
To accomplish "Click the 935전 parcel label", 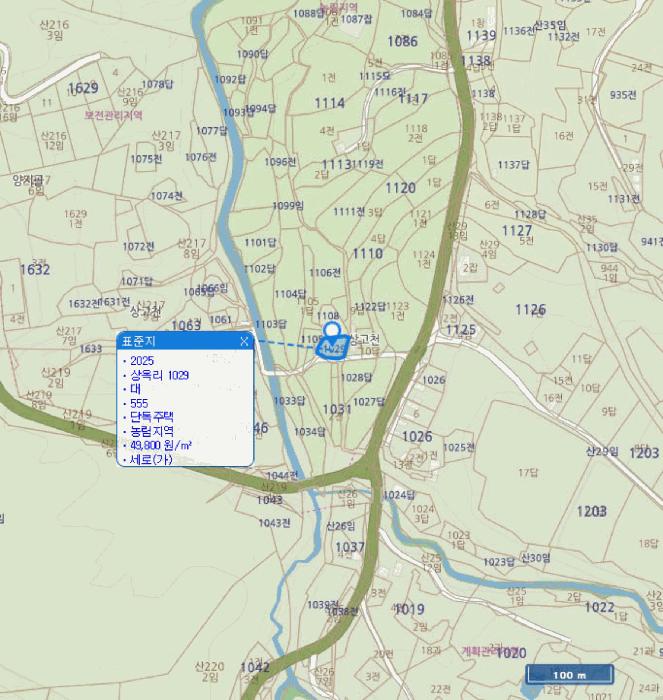I will click(x=623, y=95).
